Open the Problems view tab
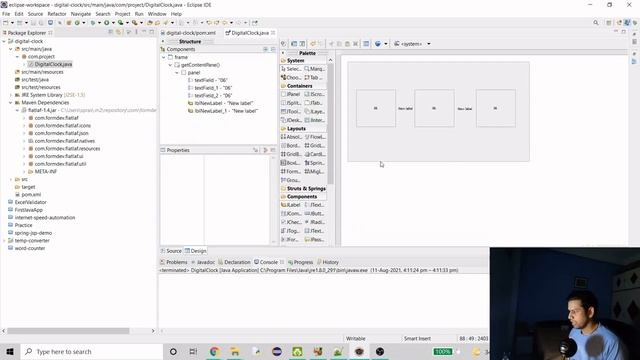The image size is (640, 360). tap(174, 262)
